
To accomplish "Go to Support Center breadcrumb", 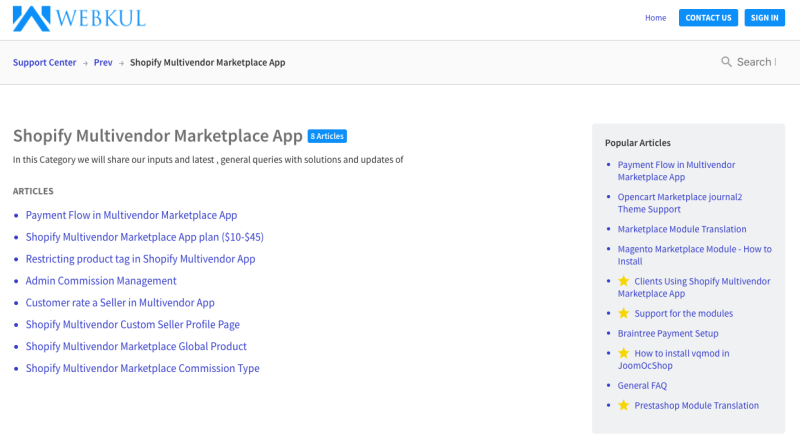I will click(44, 62).
